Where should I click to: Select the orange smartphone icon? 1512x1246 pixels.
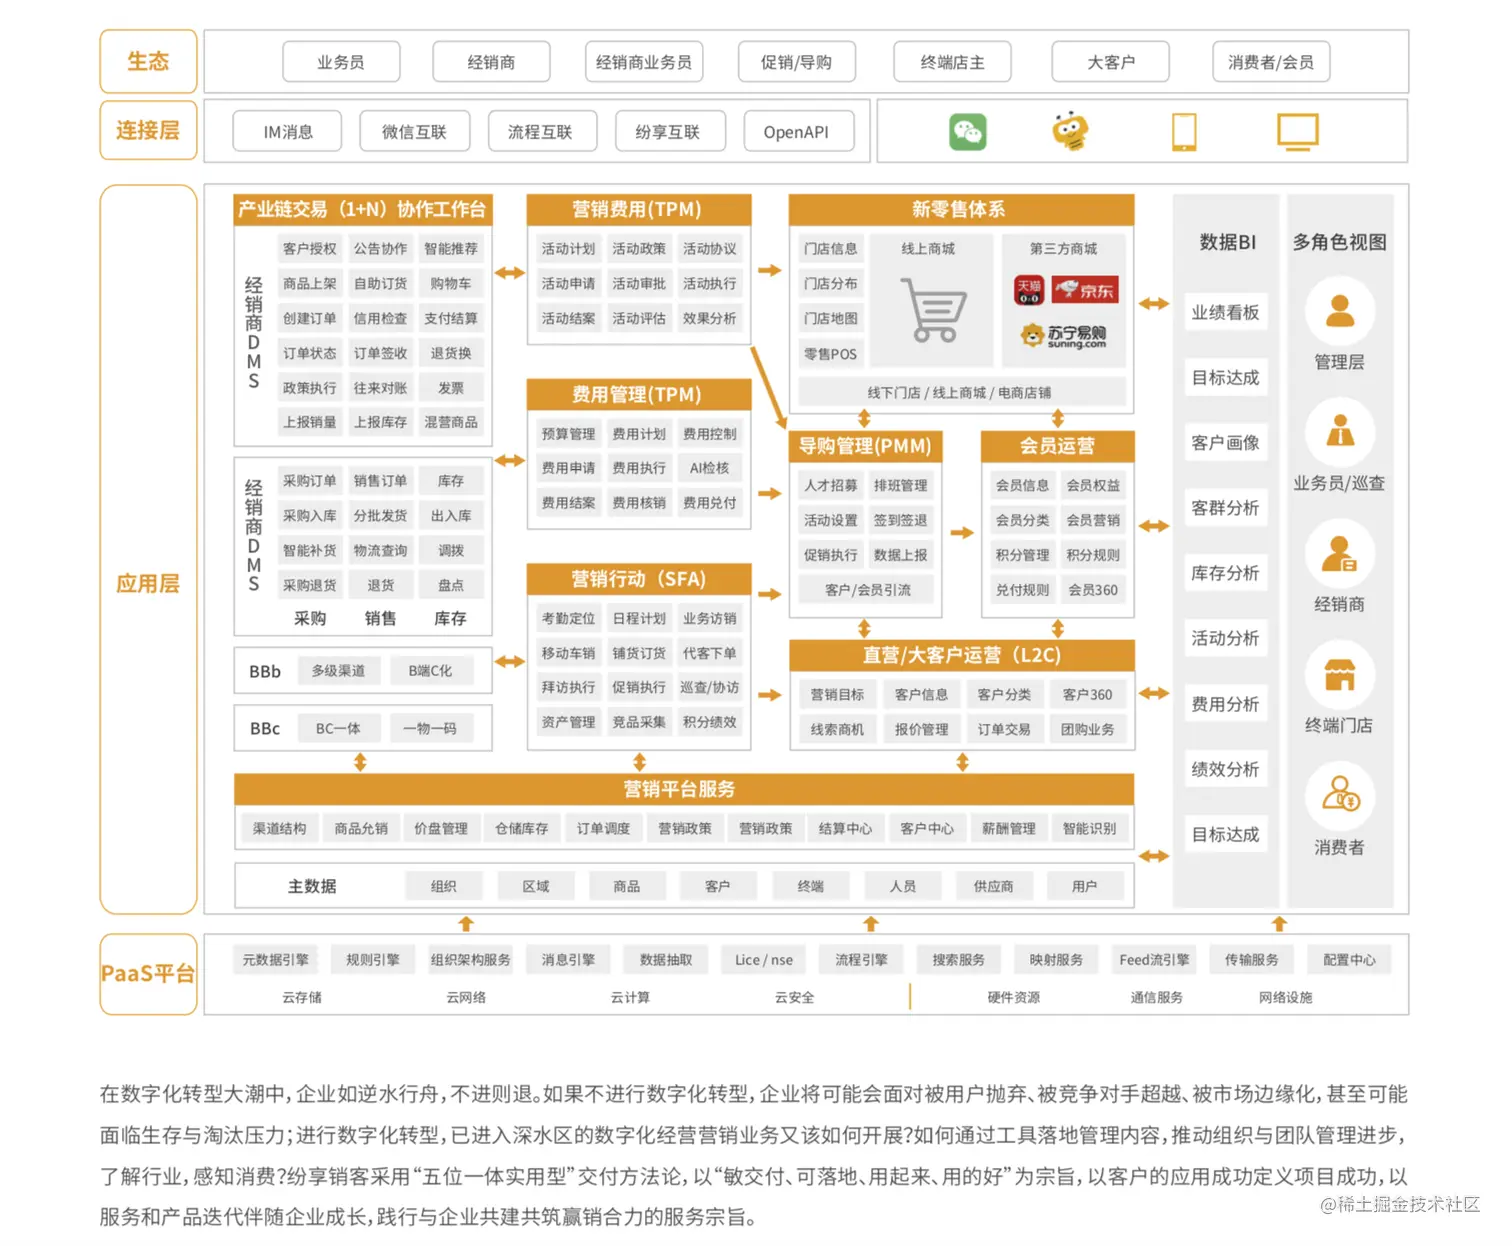(1184, 131)
